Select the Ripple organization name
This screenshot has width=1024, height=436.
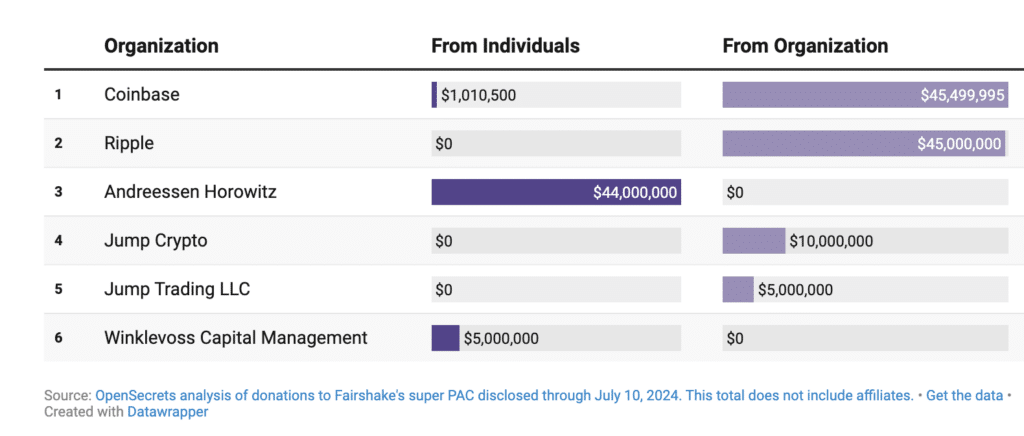tap(129, 144)
